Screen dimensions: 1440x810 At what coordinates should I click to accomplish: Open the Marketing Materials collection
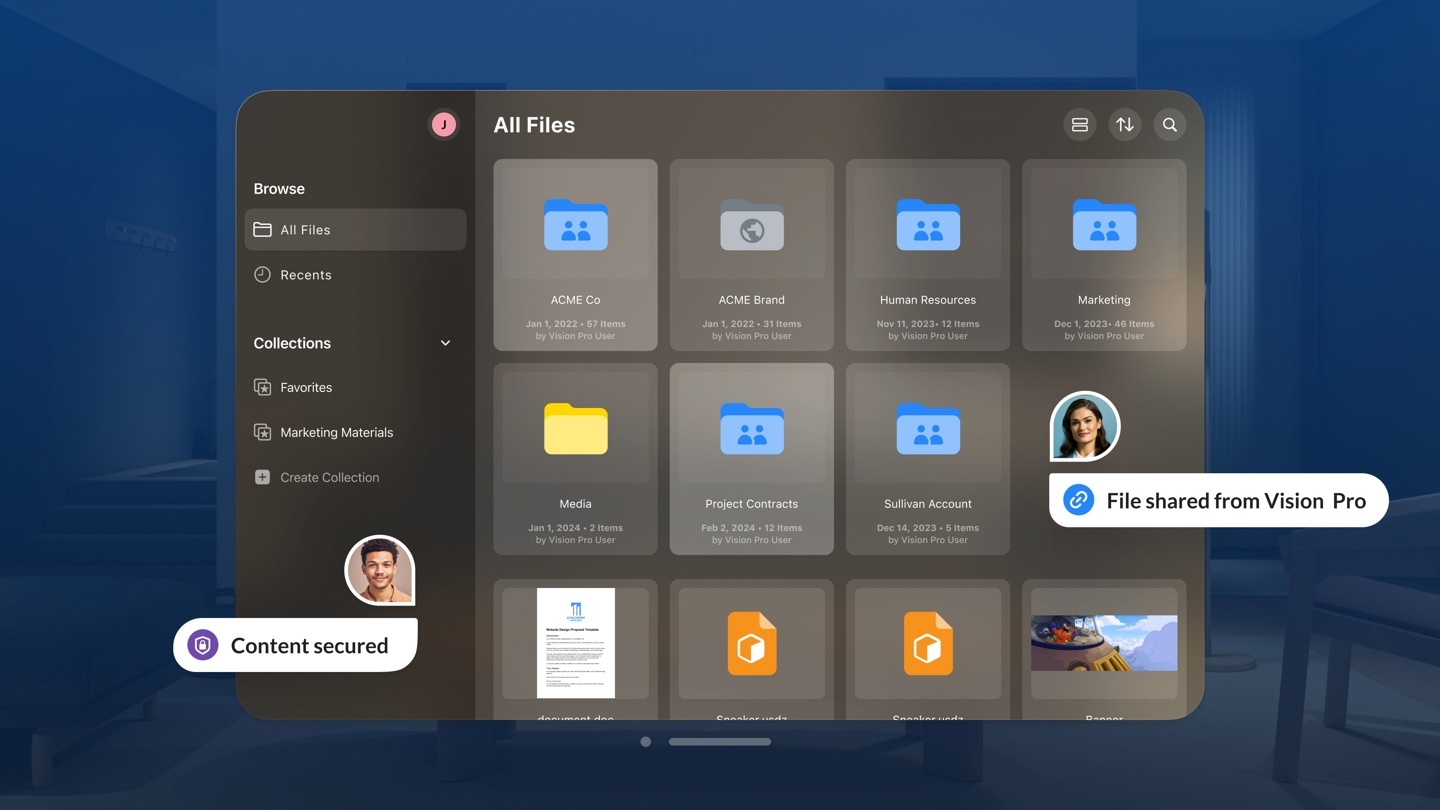[335, 433]
